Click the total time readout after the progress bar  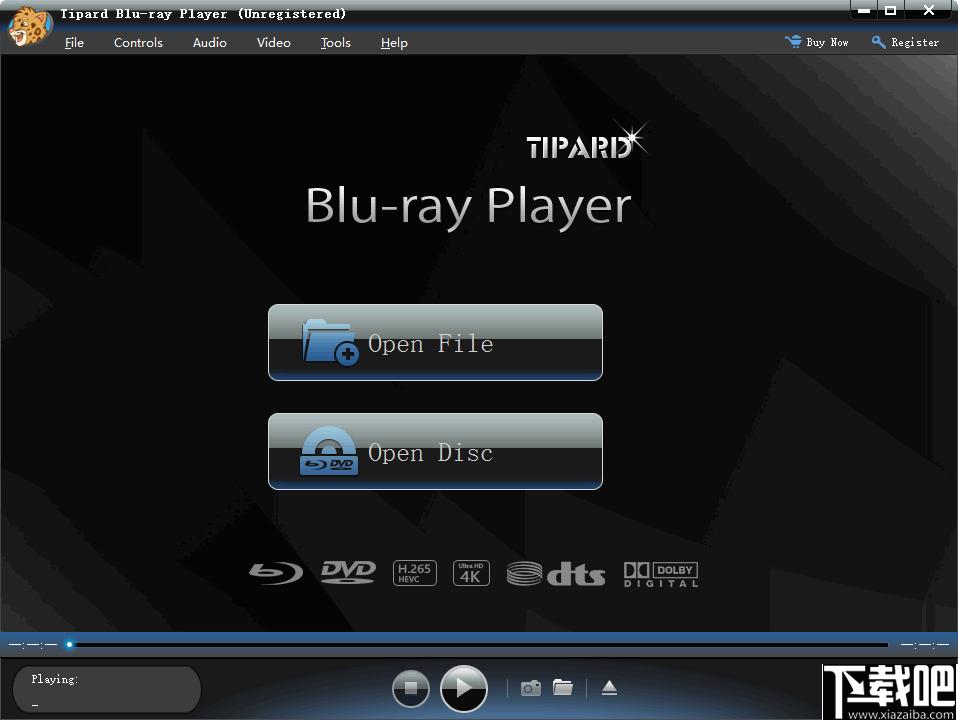pyautogui.click(x=924, y=644)
